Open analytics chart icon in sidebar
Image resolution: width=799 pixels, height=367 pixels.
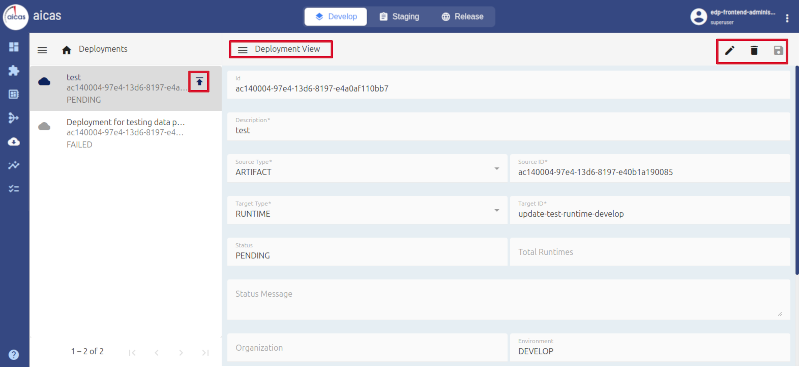(x=14, y=165)
